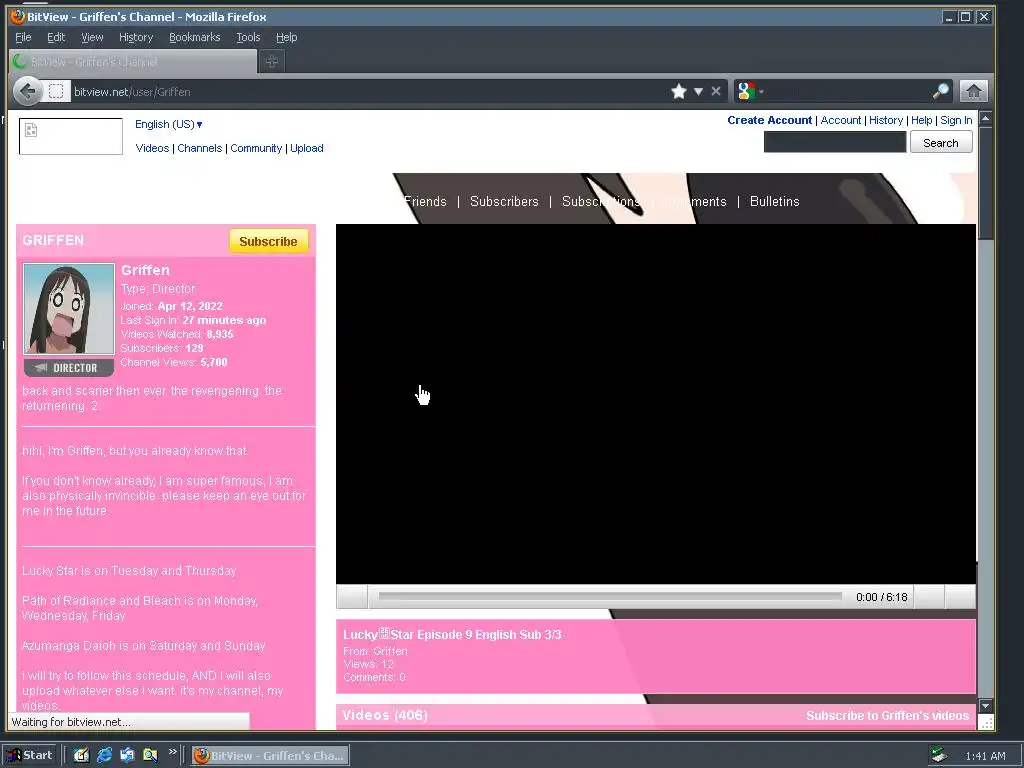Click Subscribe to Griffen's videos link

pos(888,716)
